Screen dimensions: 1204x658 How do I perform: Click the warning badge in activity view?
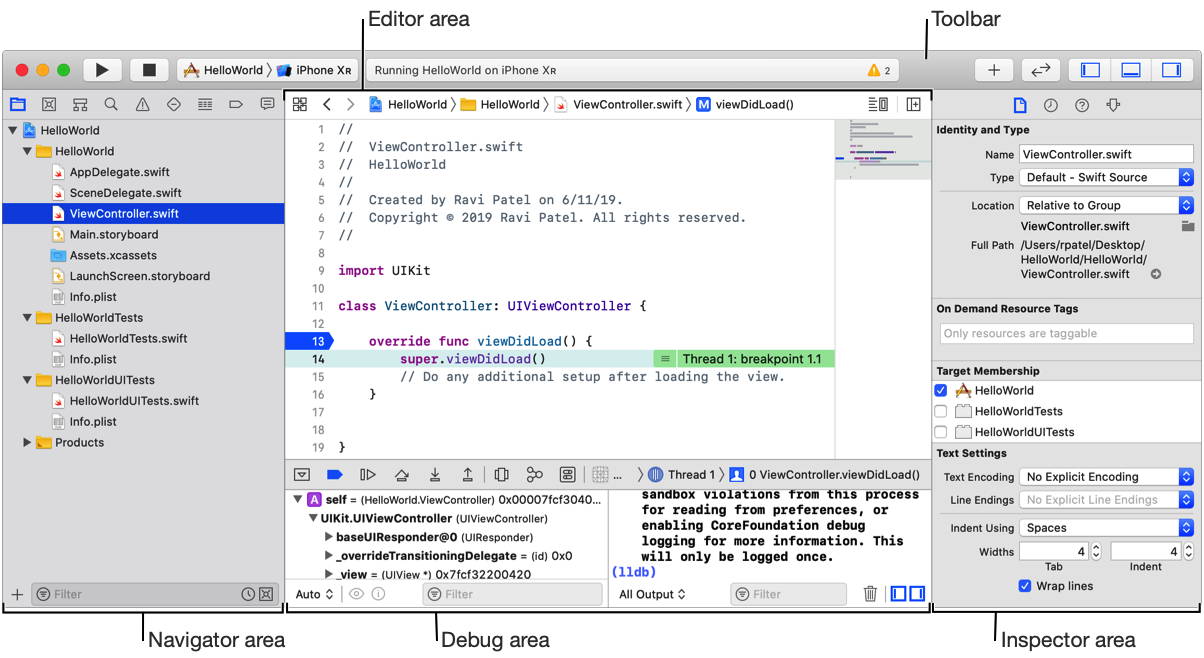(880, 71)
